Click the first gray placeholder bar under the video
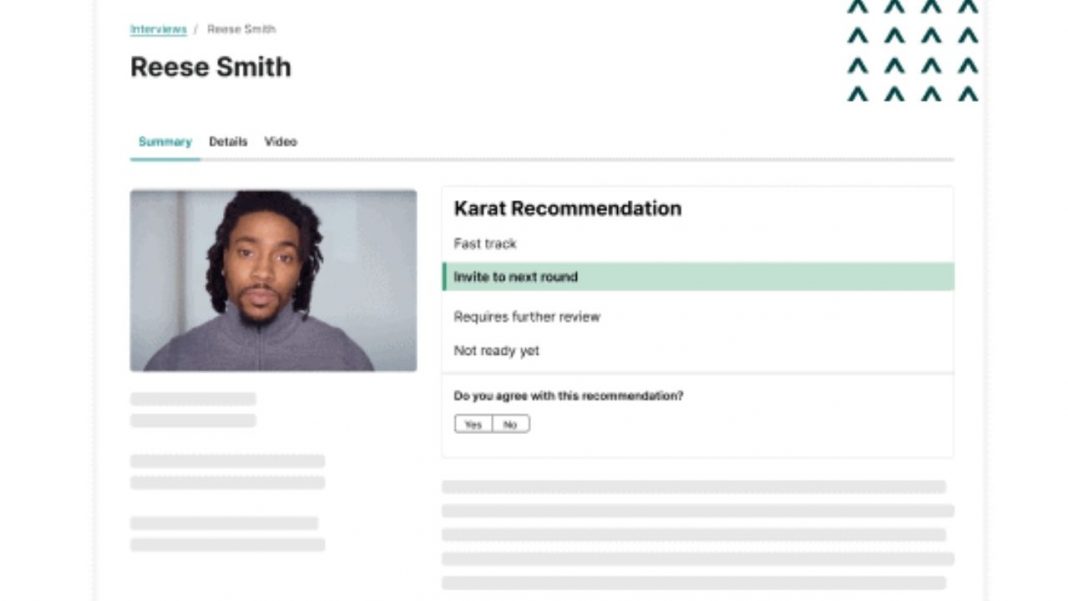Screen dimensions: 1068x601 (193, 399)
